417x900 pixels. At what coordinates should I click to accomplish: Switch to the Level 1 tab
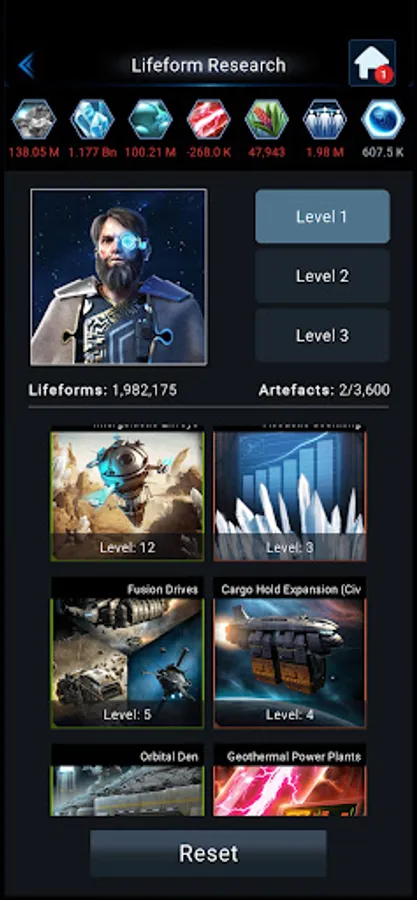(x=322, y=216)
